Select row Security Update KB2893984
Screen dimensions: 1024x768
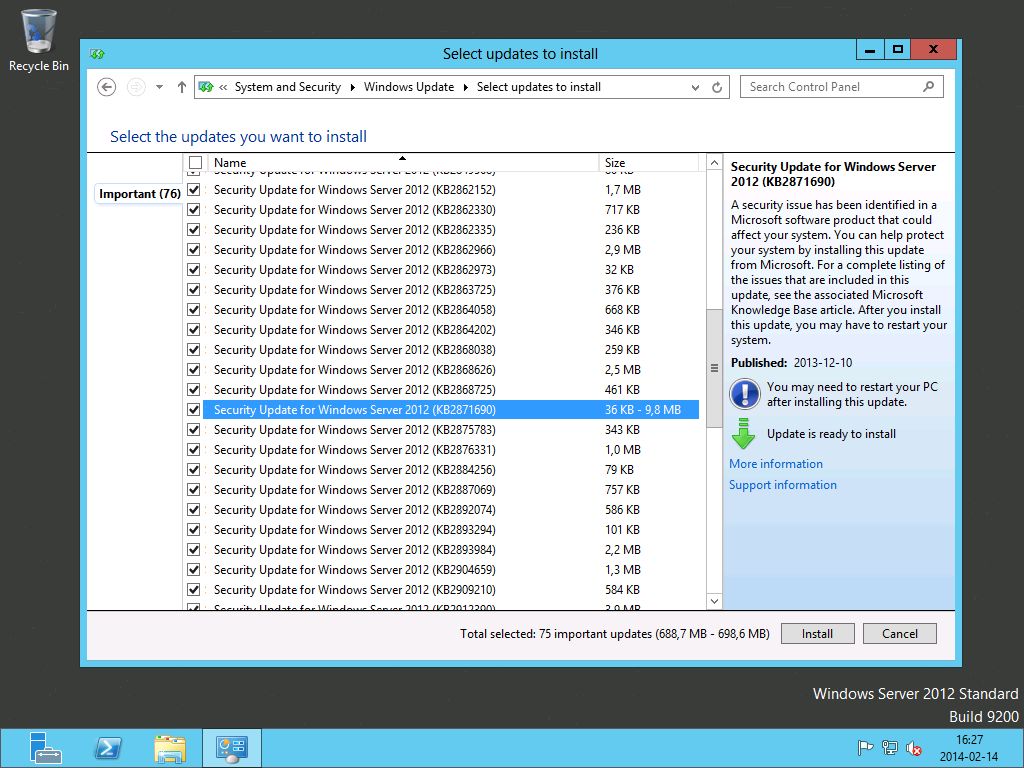tap(451, 550)
